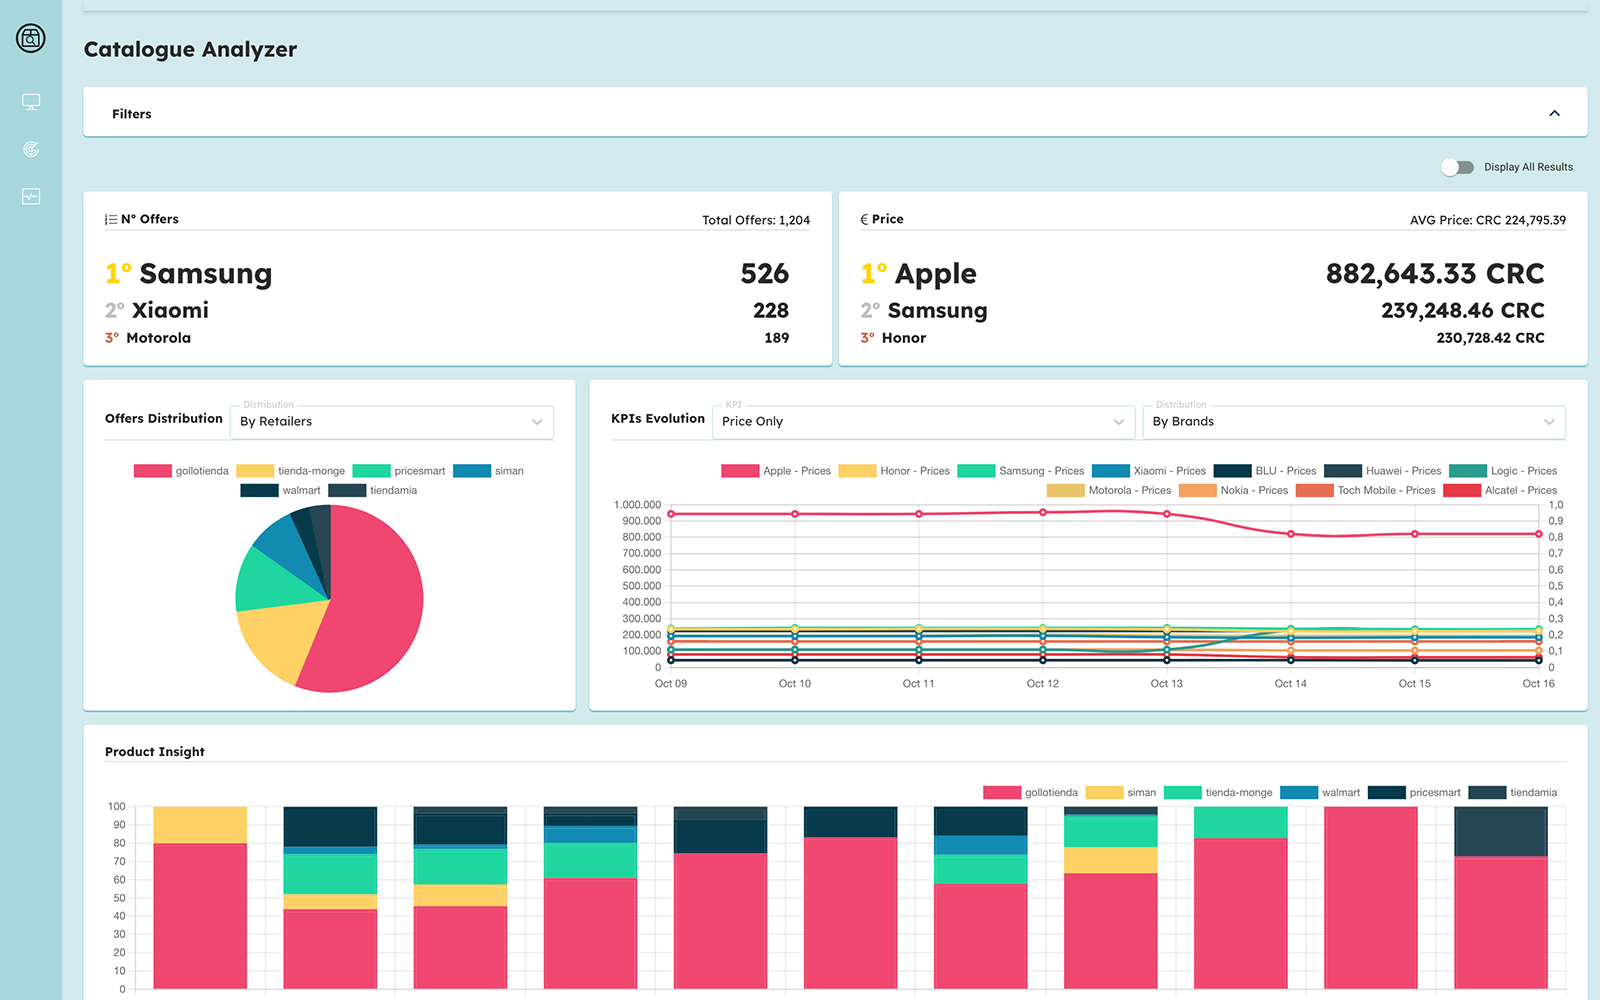Click the yellow siman segment of first bar
The image size is (1600, 1000).
200,825
